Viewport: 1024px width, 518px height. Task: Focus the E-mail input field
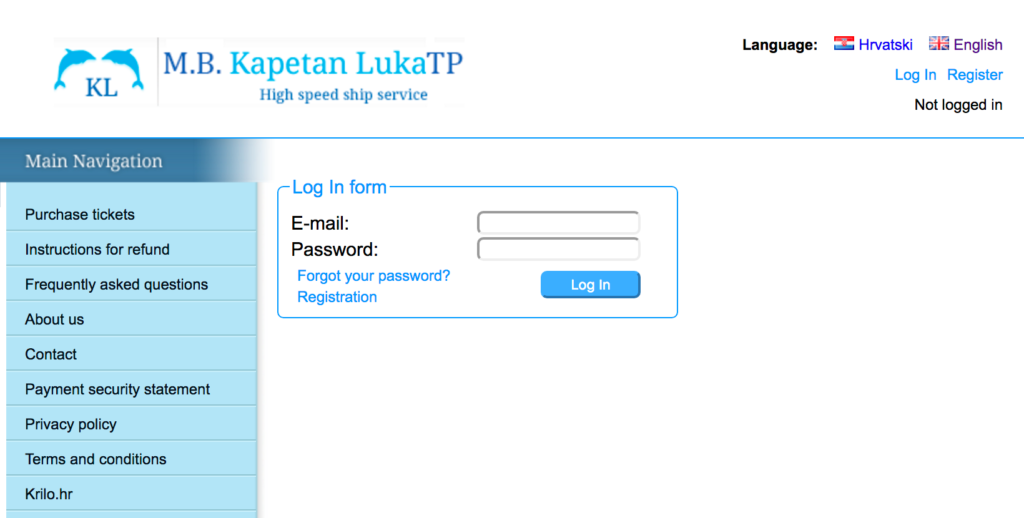click(x=558, y=223)
